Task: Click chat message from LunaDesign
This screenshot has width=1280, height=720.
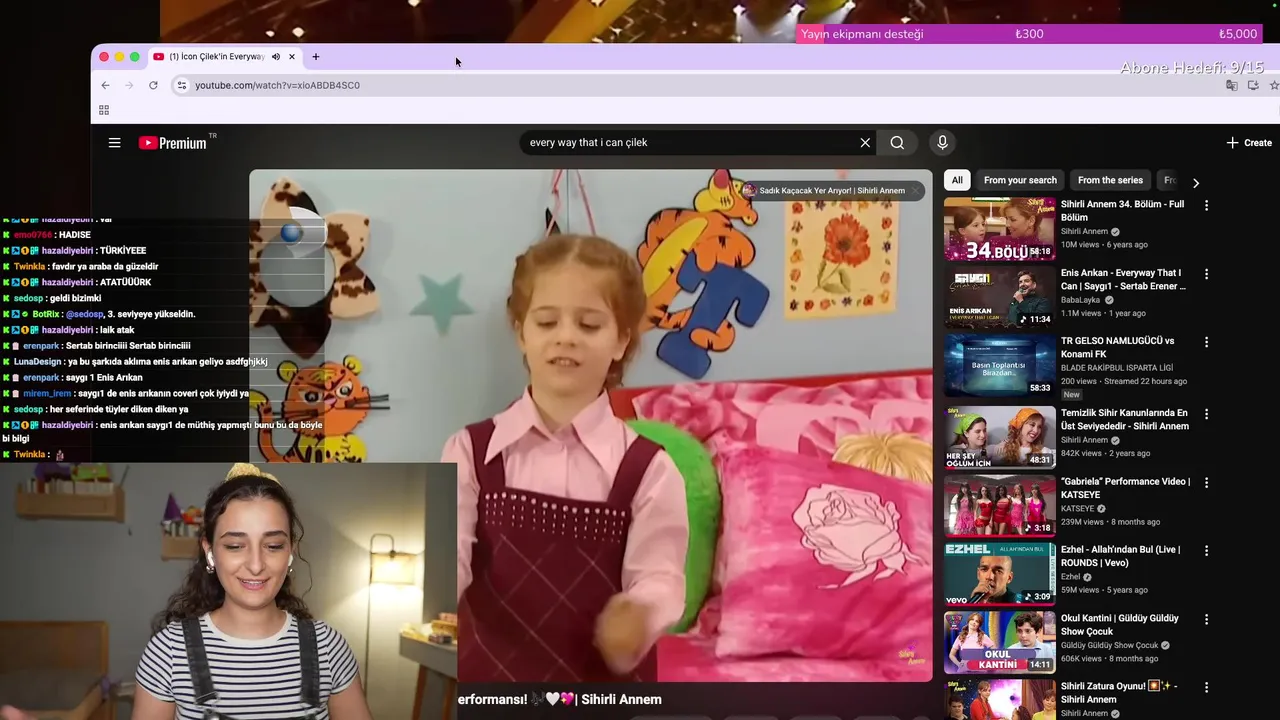Action: pos(135,362)
